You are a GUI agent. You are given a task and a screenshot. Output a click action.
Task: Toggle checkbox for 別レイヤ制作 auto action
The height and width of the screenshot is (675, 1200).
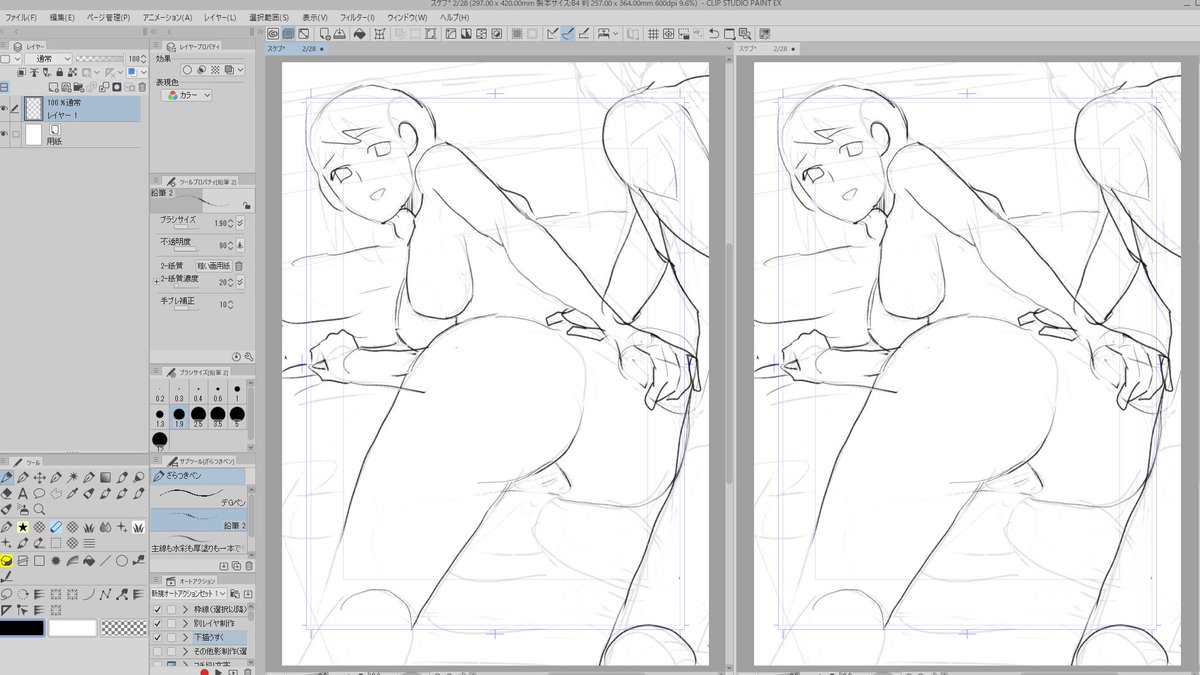tap(157, 624)
